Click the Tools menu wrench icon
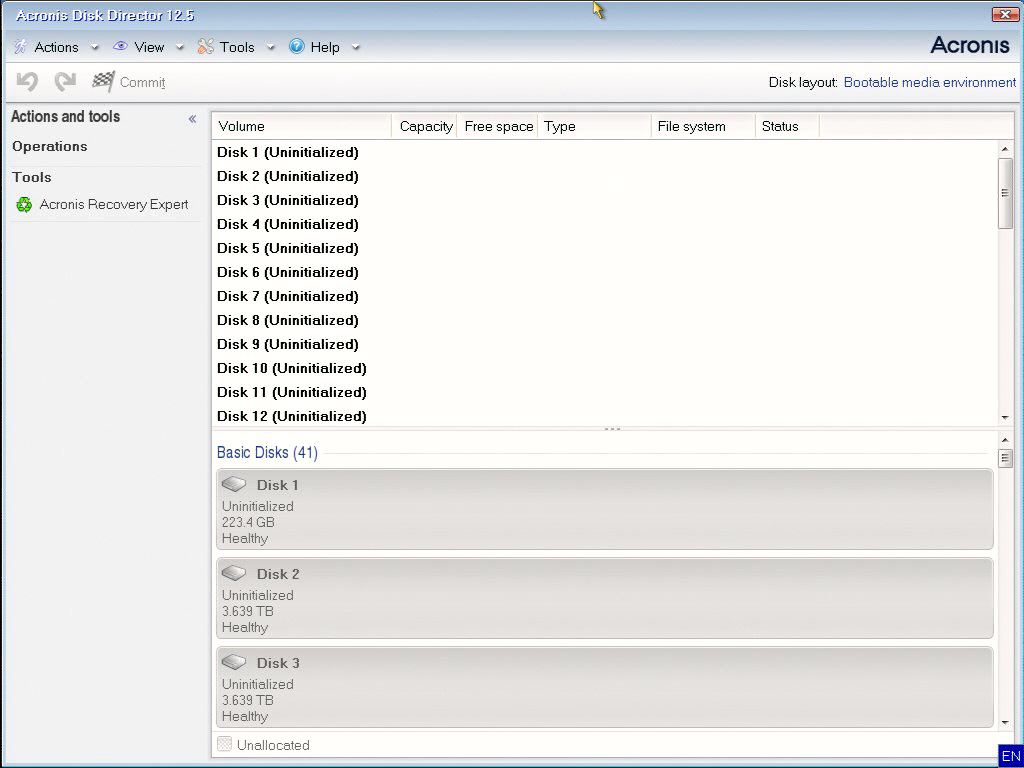The width and height of the screenshot is (1024, 768). pos(206,46)
